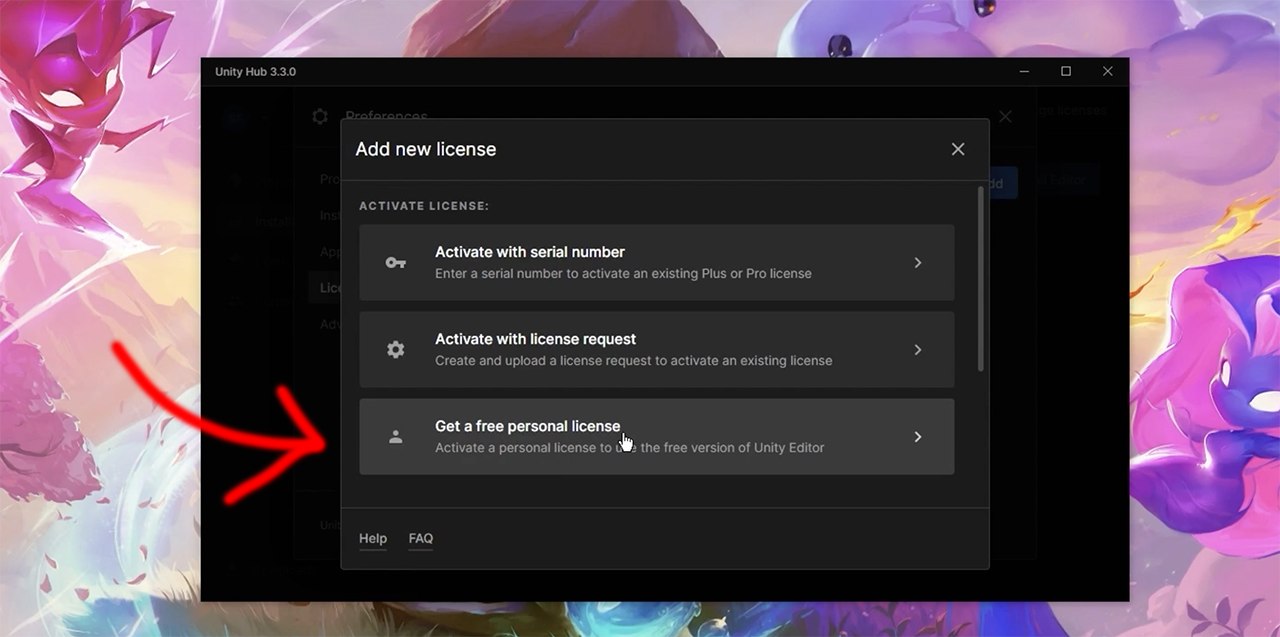Screen dimensions: 1280x637
Task: Click the gear icon beside license request
Action: click(x=396, y=350)
